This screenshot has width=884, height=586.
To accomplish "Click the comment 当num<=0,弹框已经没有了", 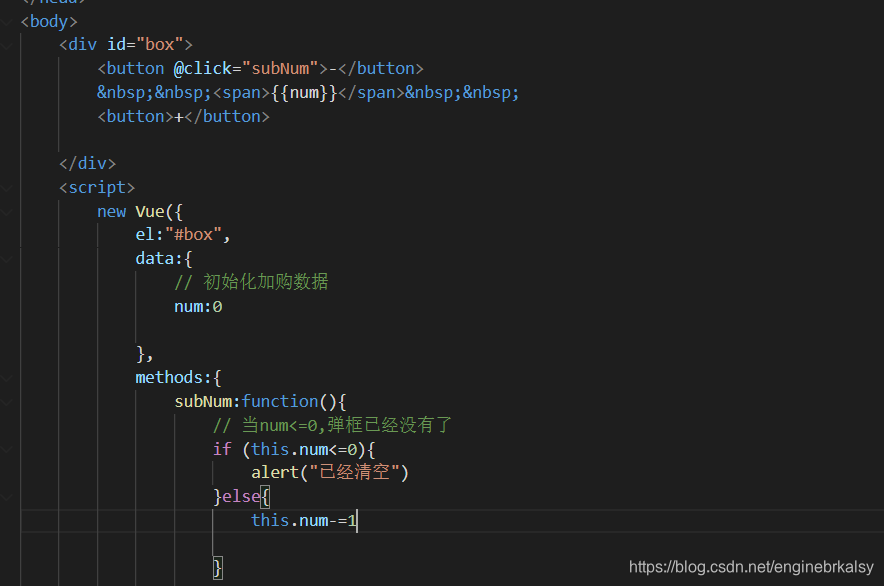I will 332,425.
